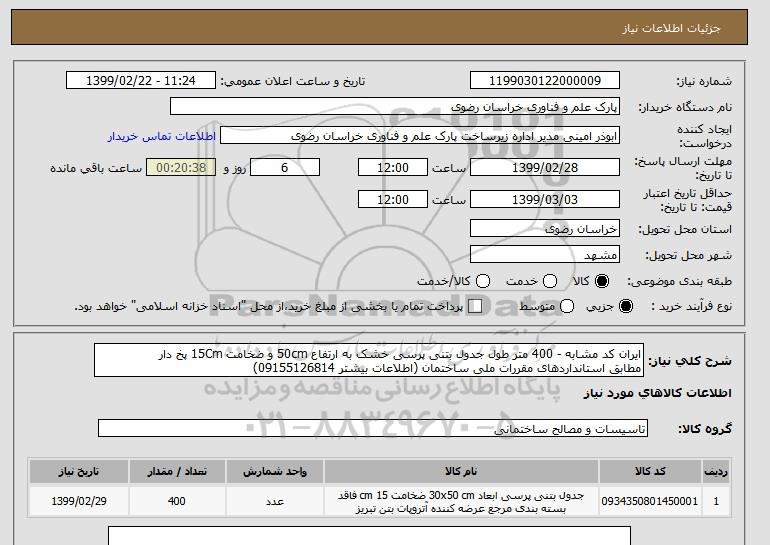This screenshot has height=545, width=770.
Task: Click the اطلاعات کالاهای مورد نیاز heading
Action: [657, 393]
